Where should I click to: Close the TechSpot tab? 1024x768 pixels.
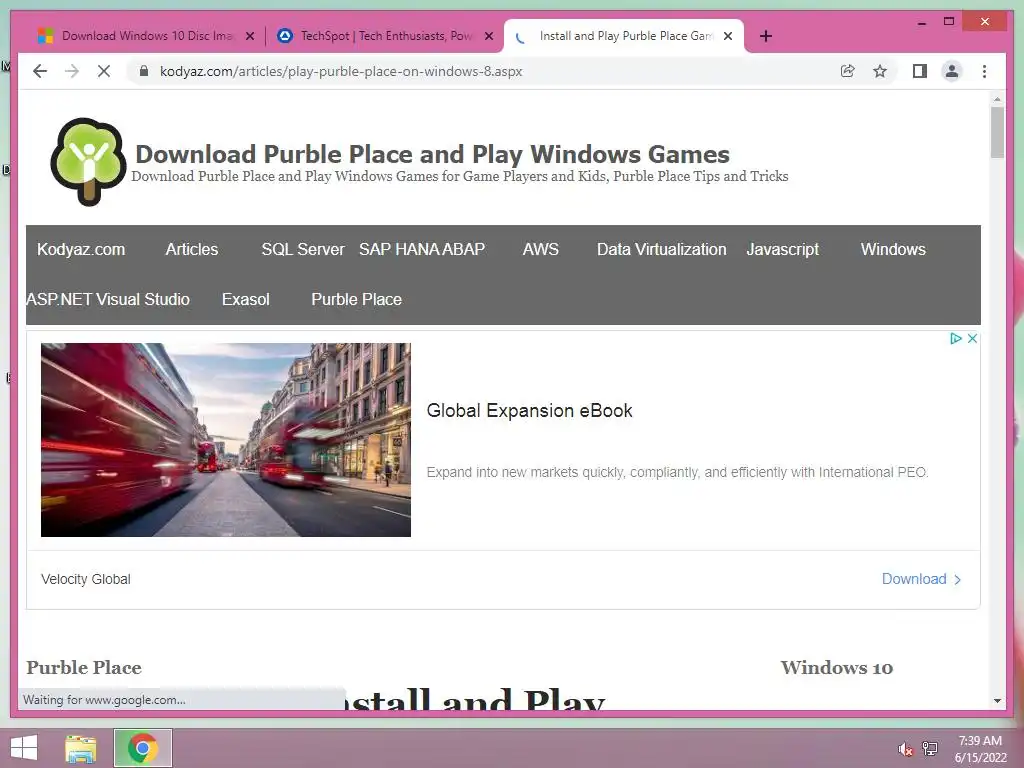[488, 36]
